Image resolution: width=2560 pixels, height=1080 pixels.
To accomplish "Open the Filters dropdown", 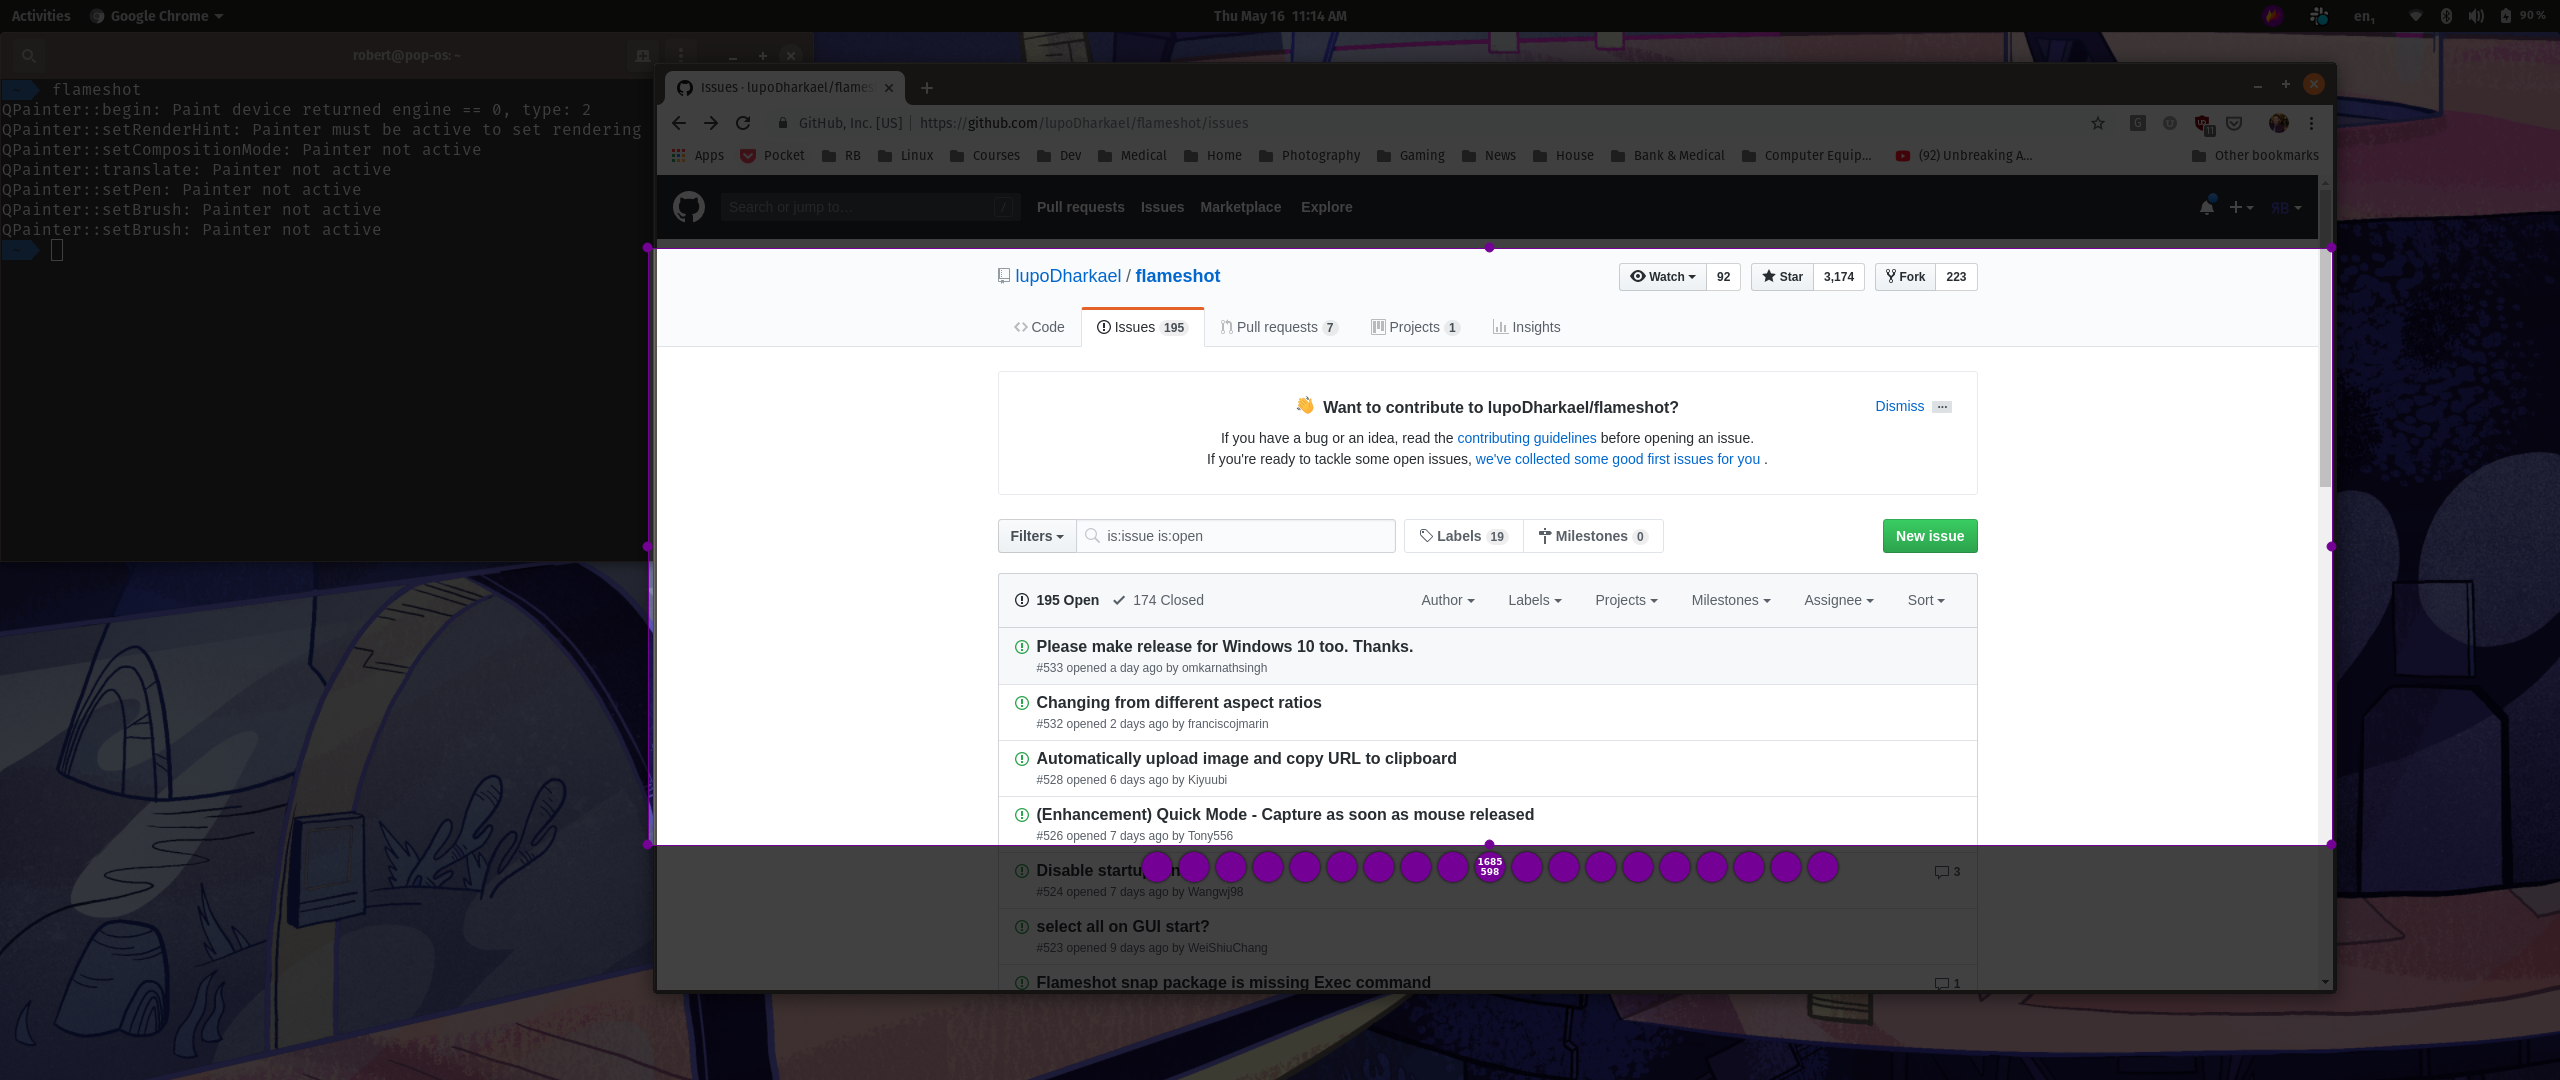I will (x=1037, y=536).
